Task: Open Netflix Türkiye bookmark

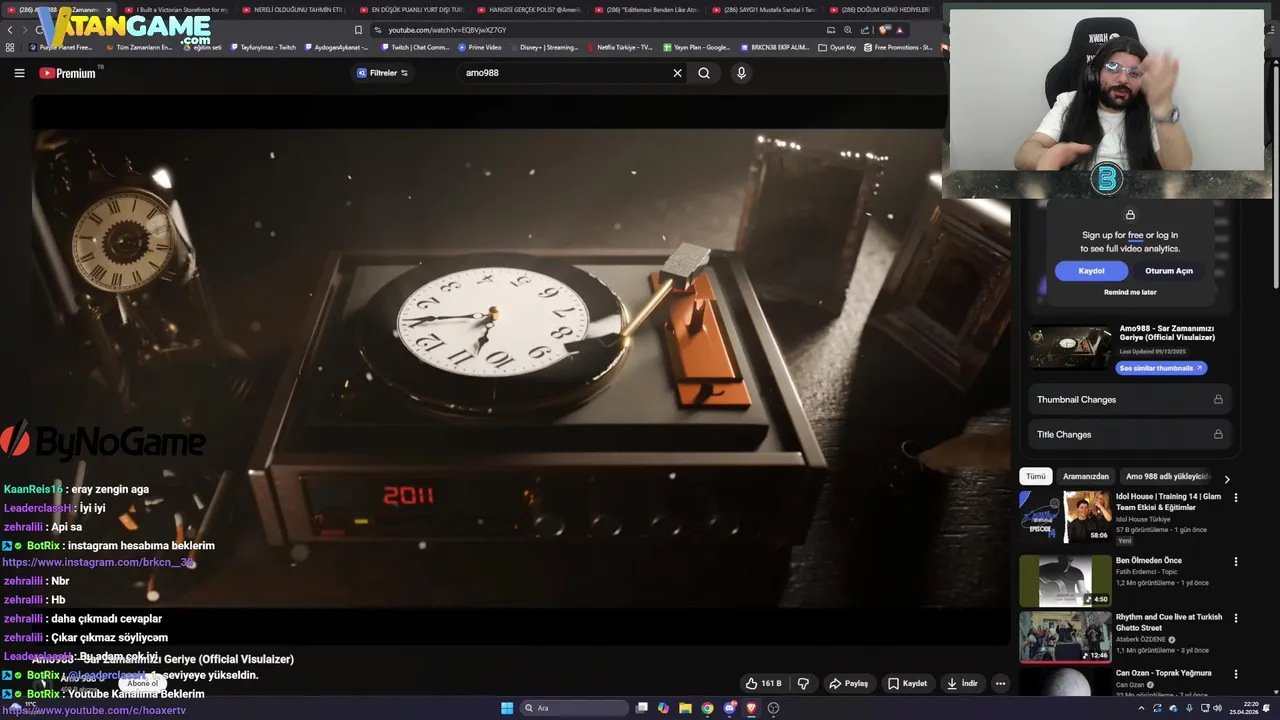Action: tap(620, 47)
